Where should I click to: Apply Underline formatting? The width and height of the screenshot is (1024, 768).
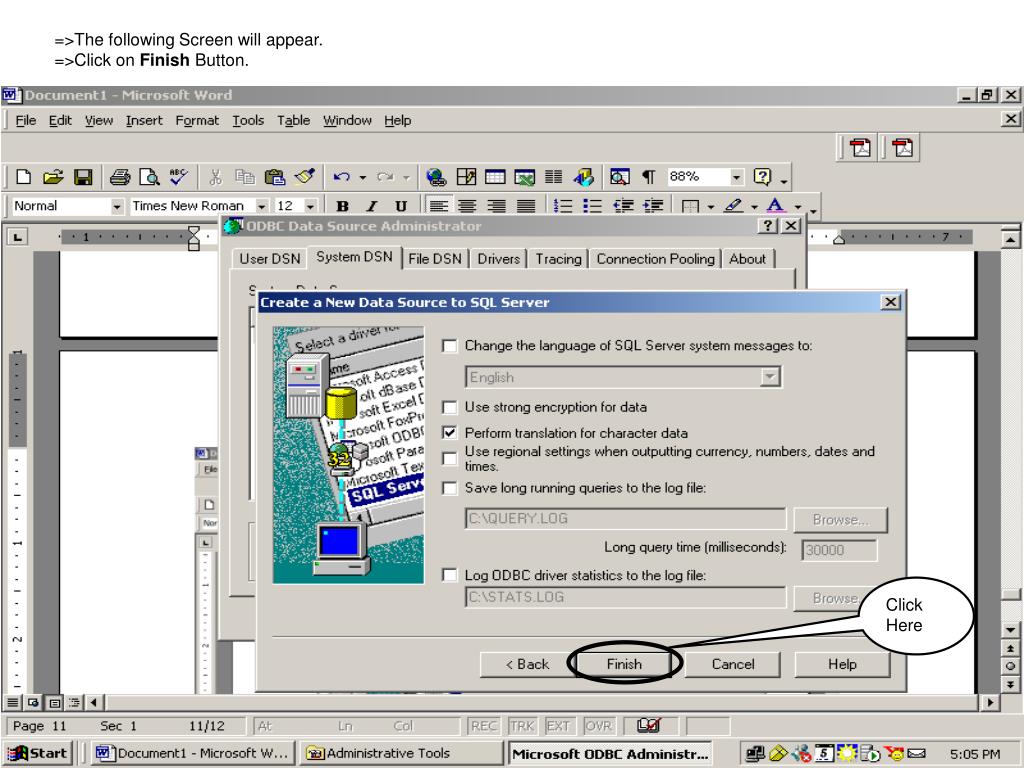[x=401, y=206]
